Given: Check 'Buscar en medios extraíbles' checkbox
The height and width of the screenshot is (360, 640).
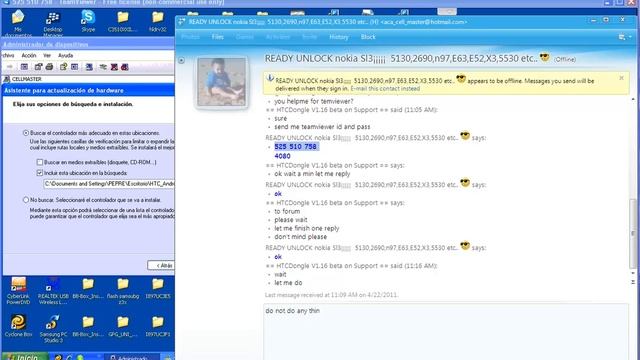Looking at the screenshot, I should click(x=40, y=162).
